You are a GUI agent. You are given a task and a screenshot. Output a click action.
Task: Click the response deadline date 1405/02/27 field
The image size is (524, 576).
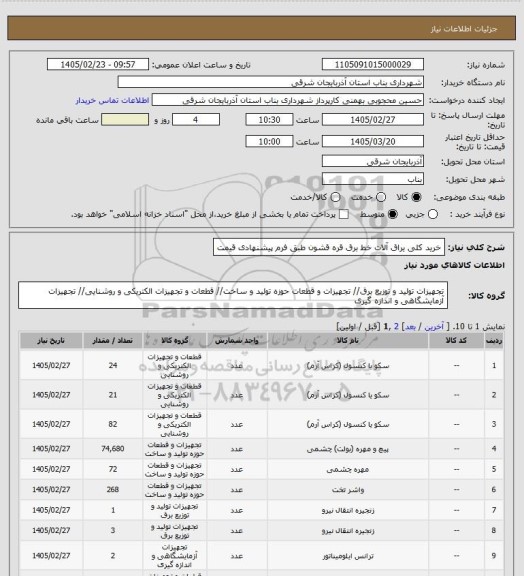click(373, 120)
